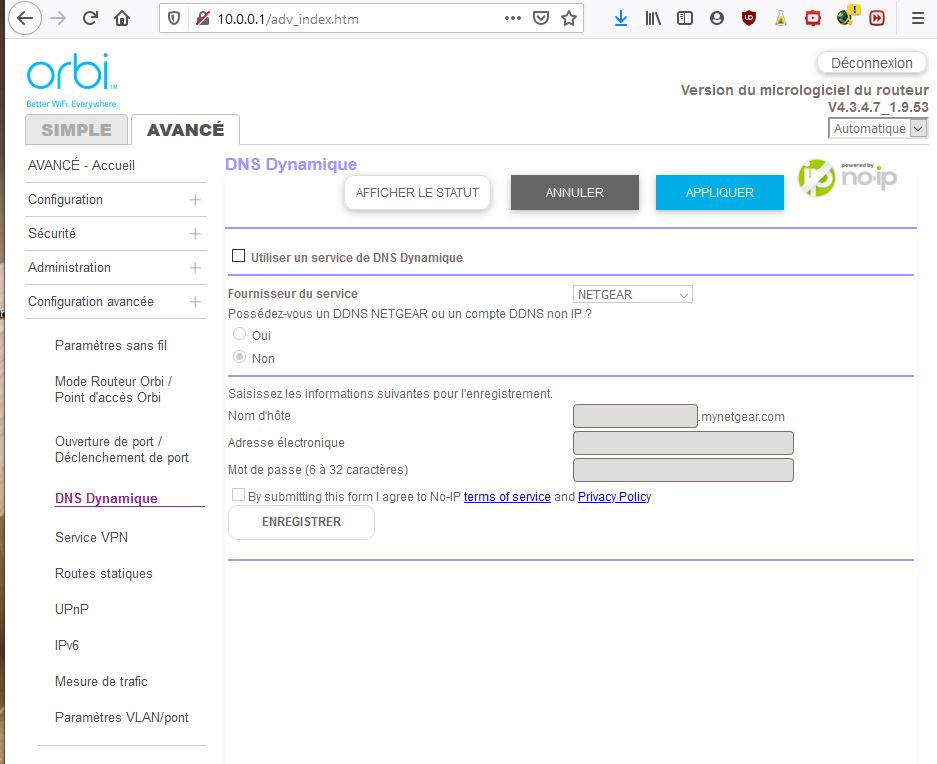Enable 'Utiliser un service de DNS Dynamique'
Image resolution: width=937 pixels, height=764 pixels.
pyautogui.click(x=238, y=256)
